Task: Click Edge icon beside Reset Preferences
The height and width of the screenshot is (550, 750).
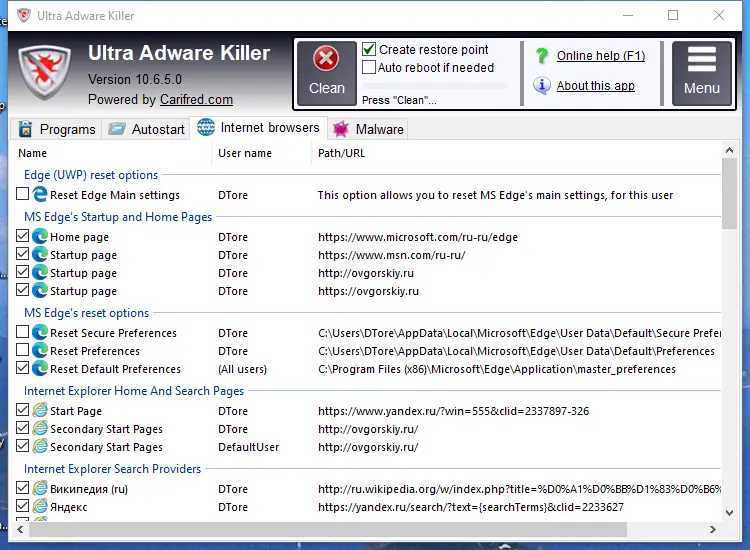Action: point(40,351)
